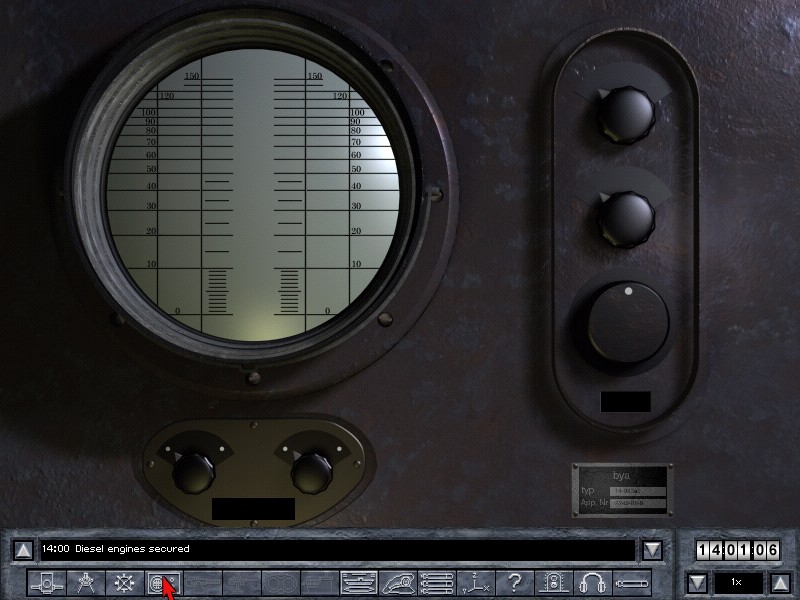The width and height of the screenshot is (800, 600).
Task: Select the ship's helm wheel icon
Action: [x=124, y=582]
